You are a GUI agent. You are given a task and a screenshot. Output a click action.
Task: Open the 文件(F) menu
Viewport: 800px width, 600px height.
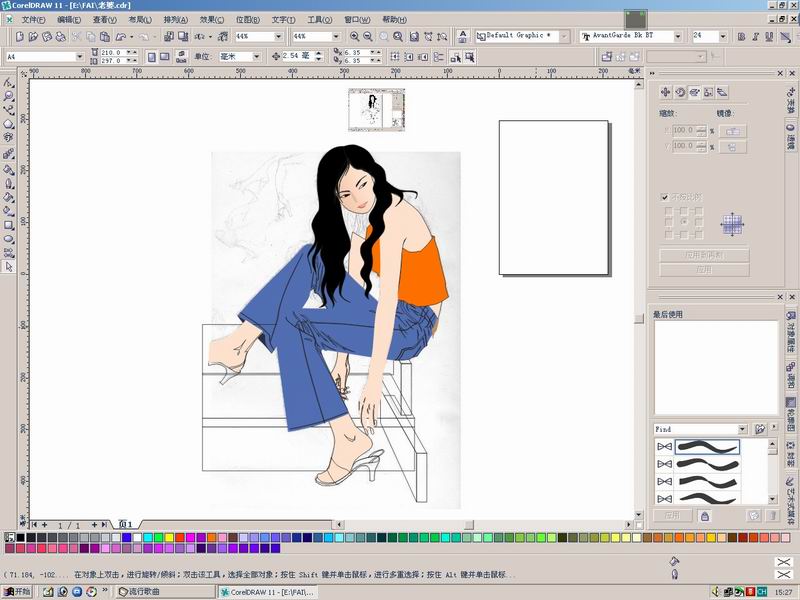[x=34, y=20]
